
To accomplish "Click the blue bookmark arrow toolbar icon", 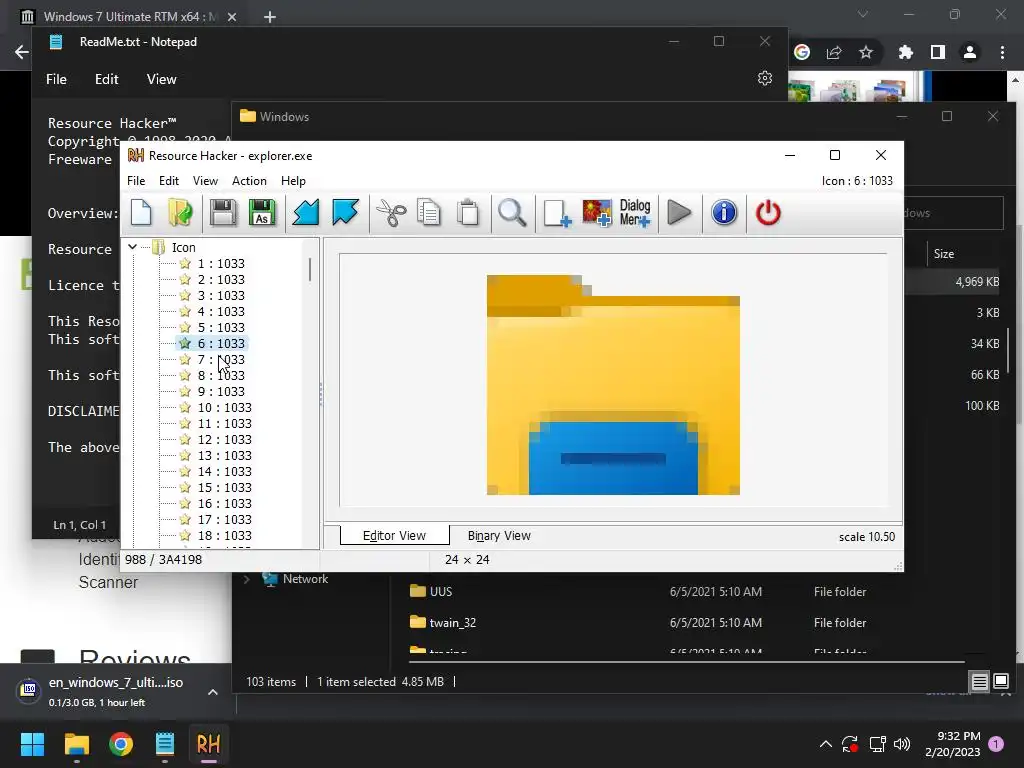I will coord(345,213).
